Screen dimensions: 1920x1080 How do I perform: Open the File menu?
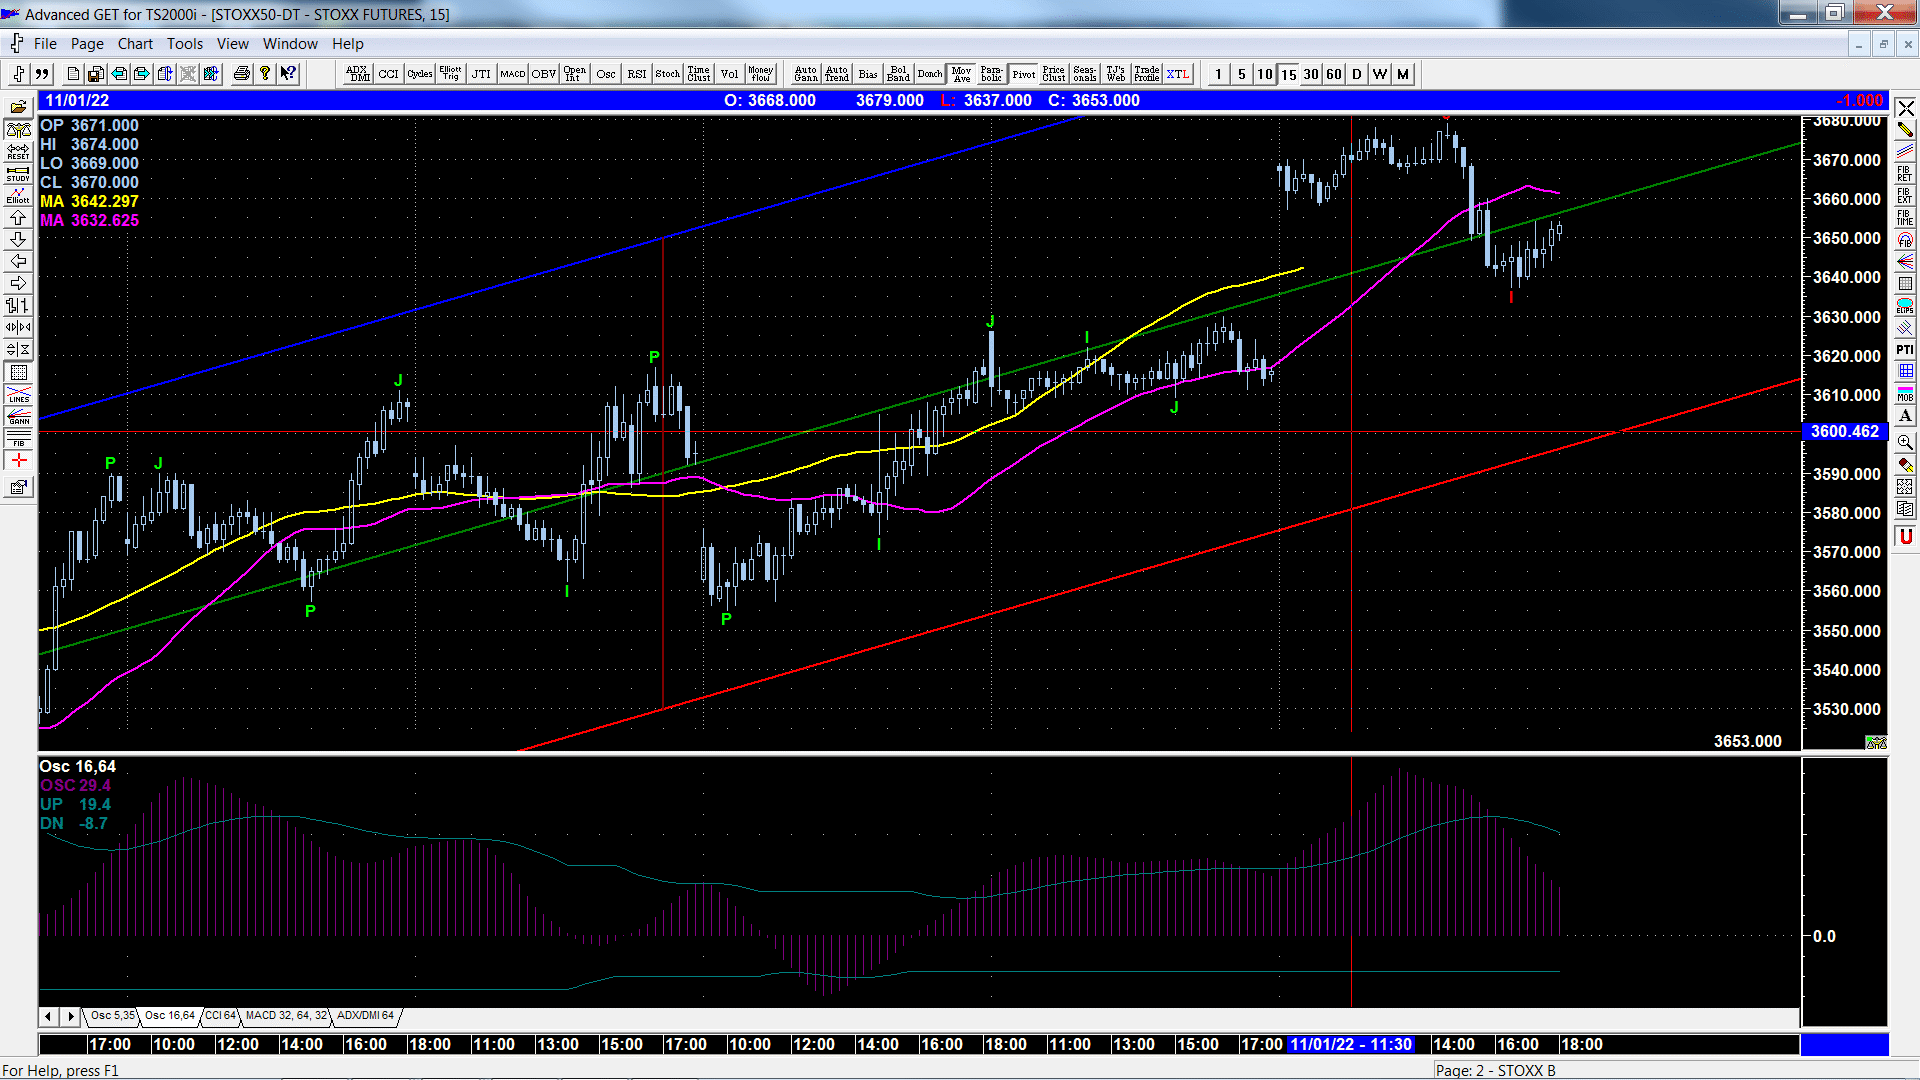click(x=45, y=44)
